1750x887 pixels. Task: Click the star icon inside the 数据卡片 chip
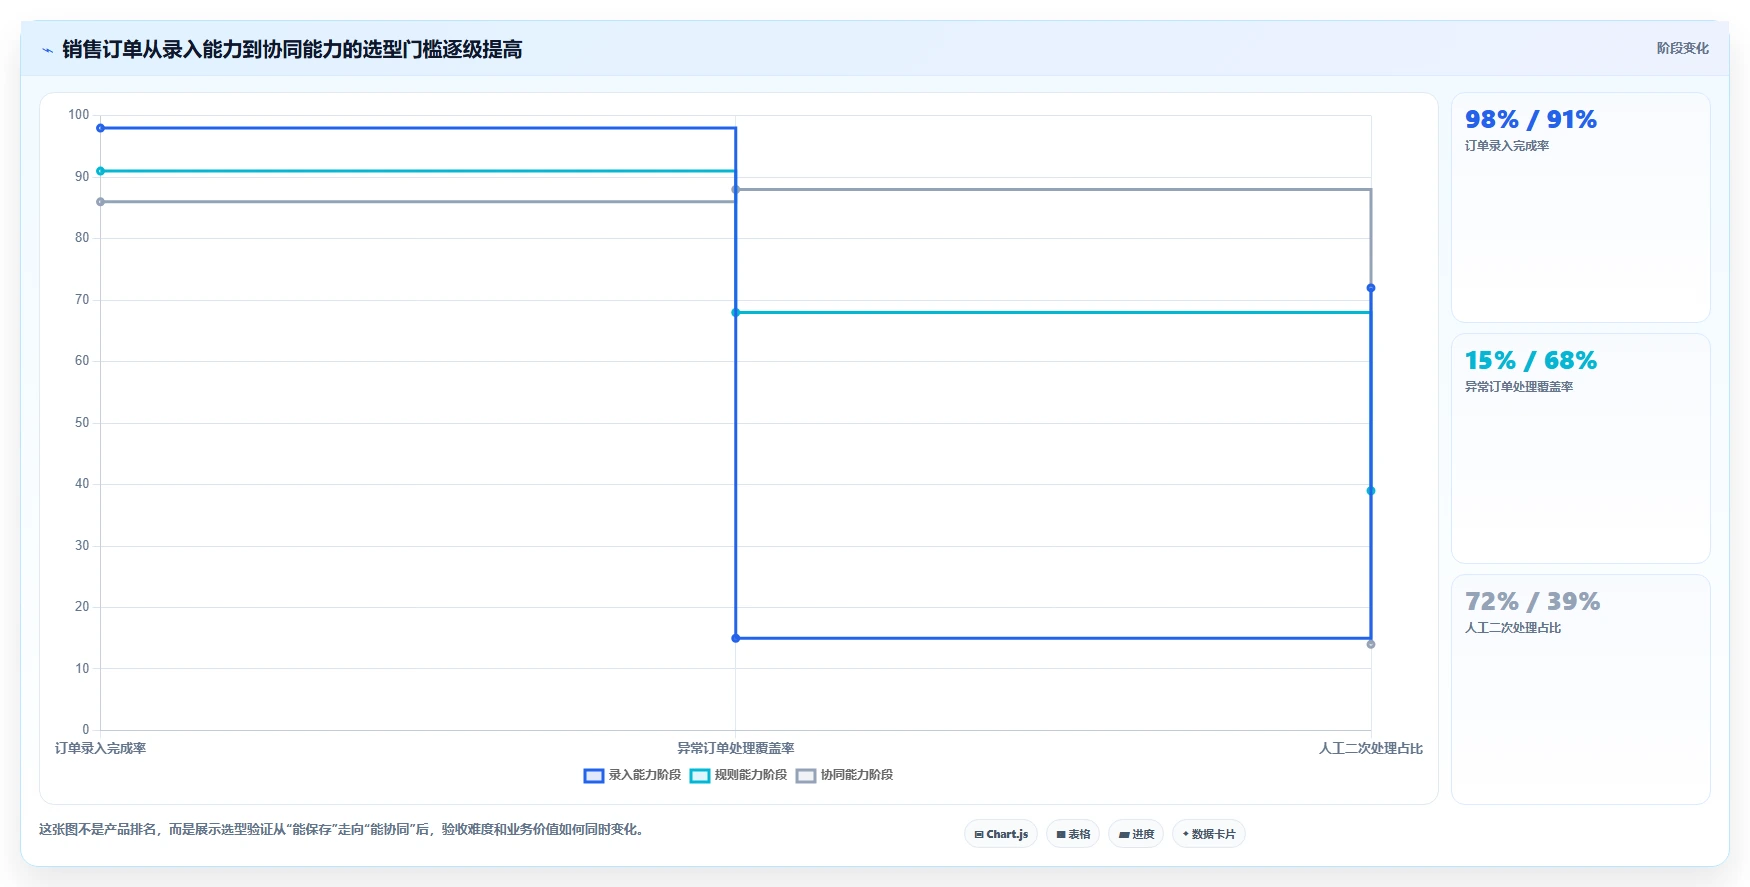(1186, 834)
